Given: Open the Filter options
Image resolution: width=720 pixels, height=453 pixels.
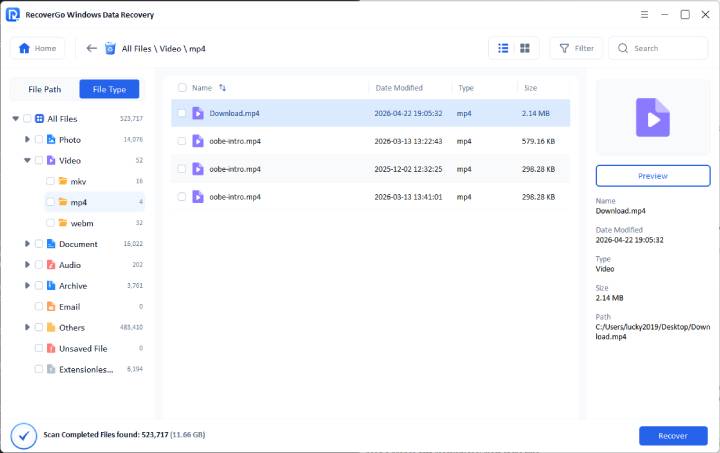Looking at the screenshot, I should point(576,48).
